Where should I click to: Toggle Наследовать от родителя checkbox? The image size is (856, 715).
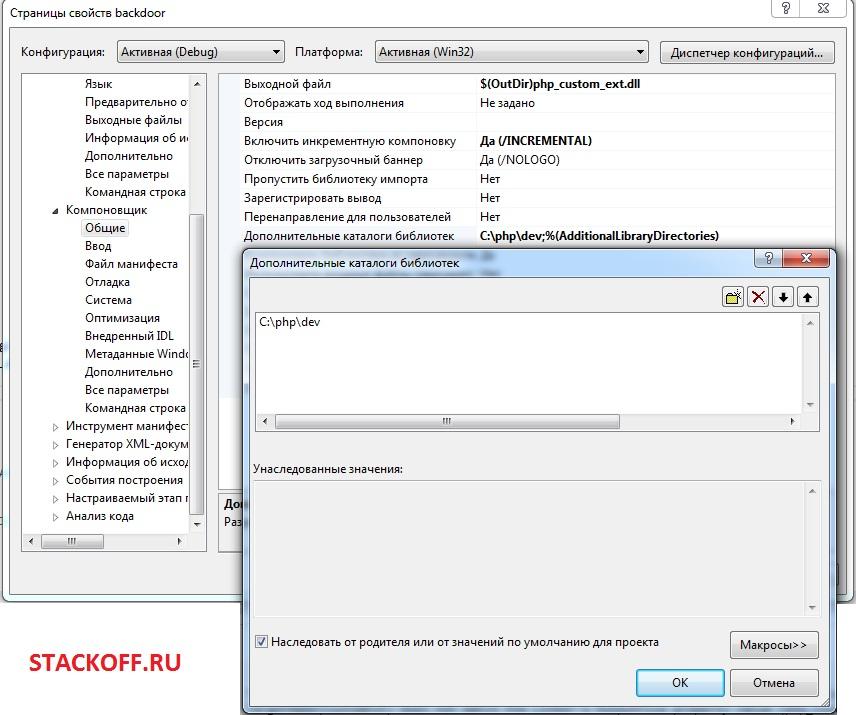[x=261, y=642]
